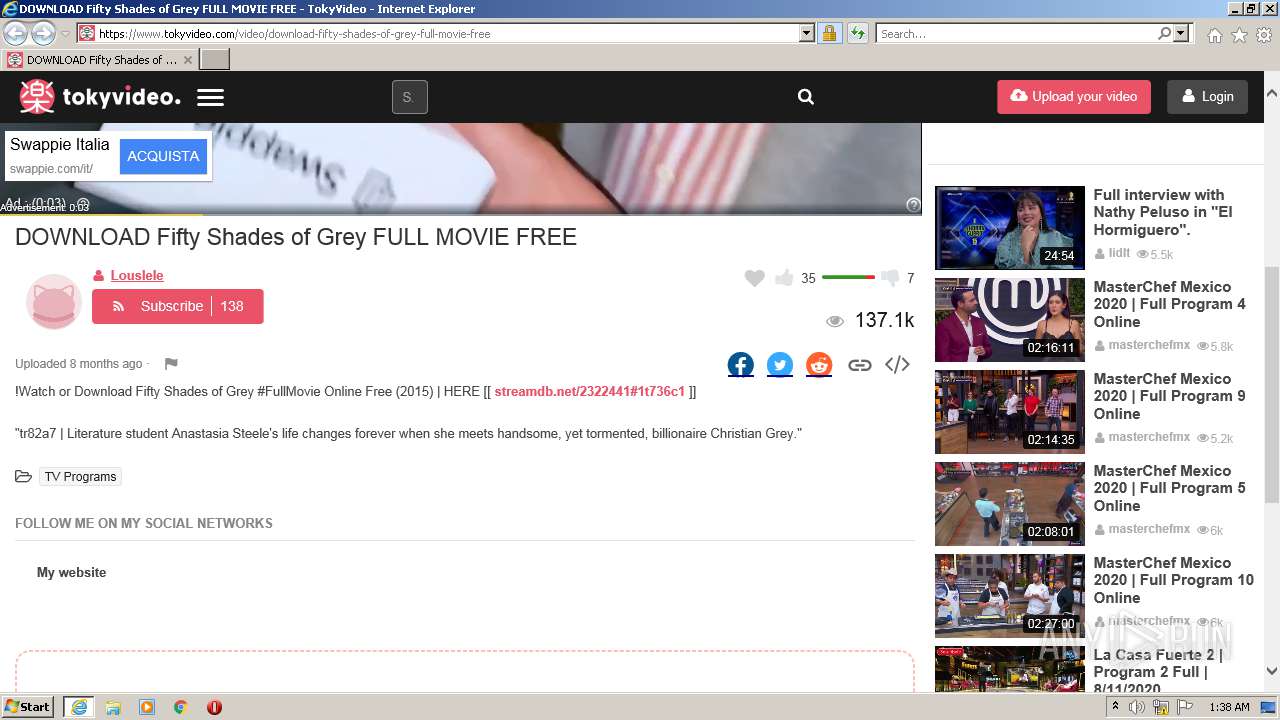Click the security lock icon
The image size is (1280, 720).
(829, 33)
